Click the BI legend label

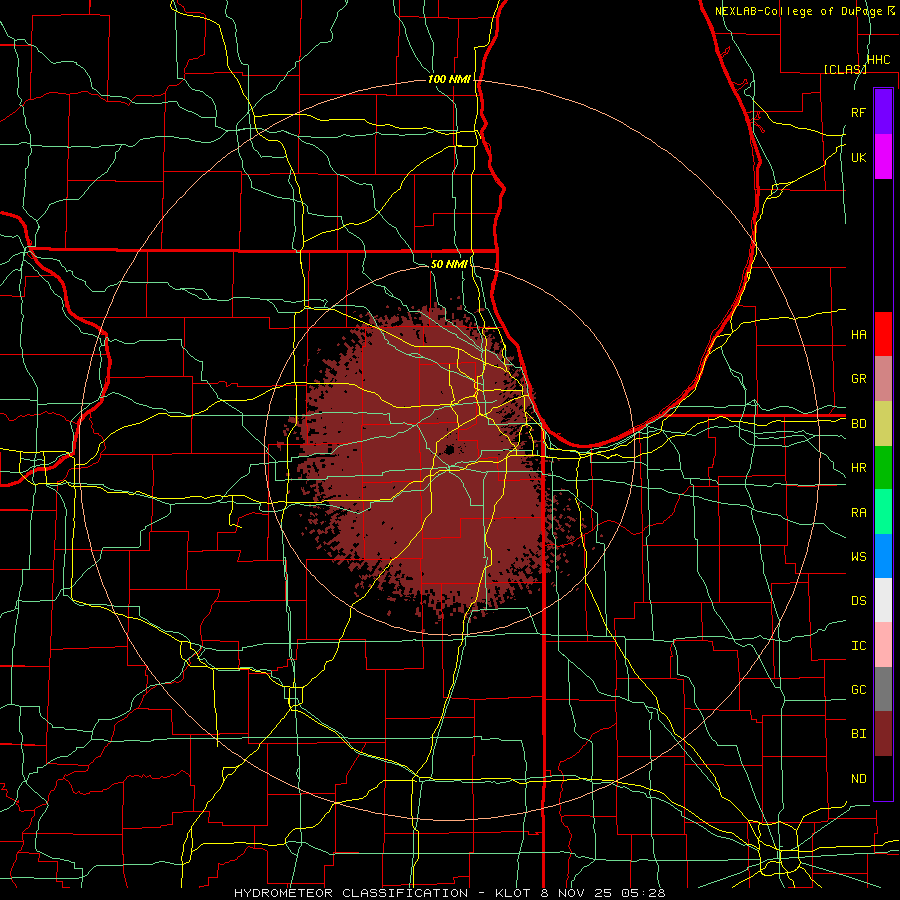click(x=859, y=734)
